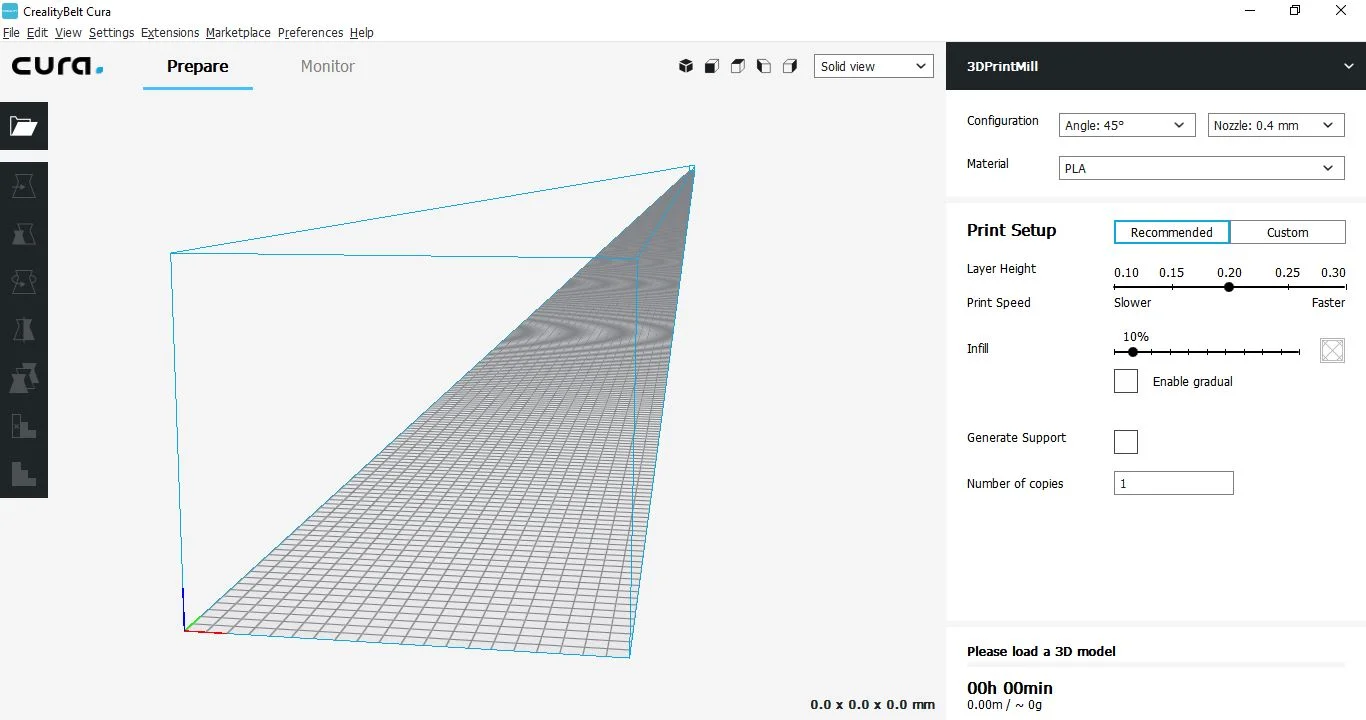The height and width of the screenshot is (720, 1366).
Task: Click the "Faster" print speed label
Action: pos(1329,302)
